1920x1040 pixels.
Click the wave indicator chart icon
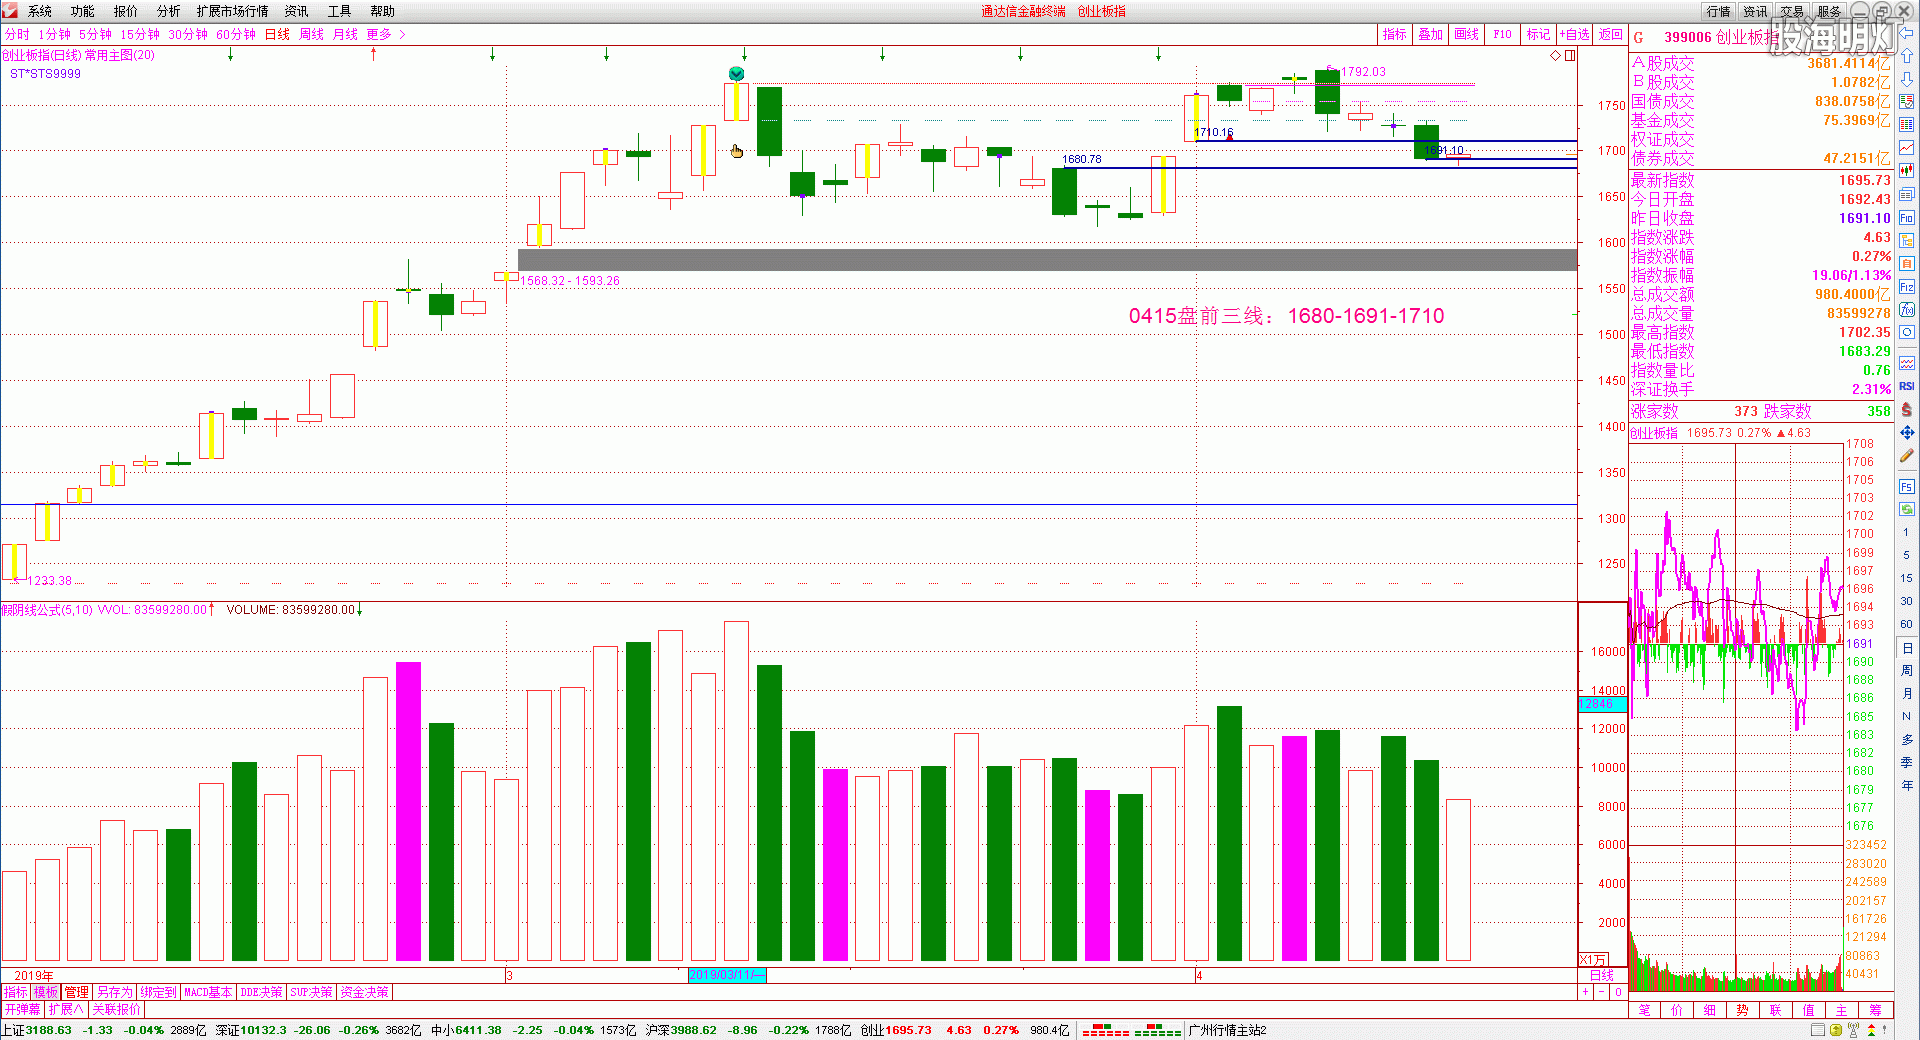tap(1907, 363)
